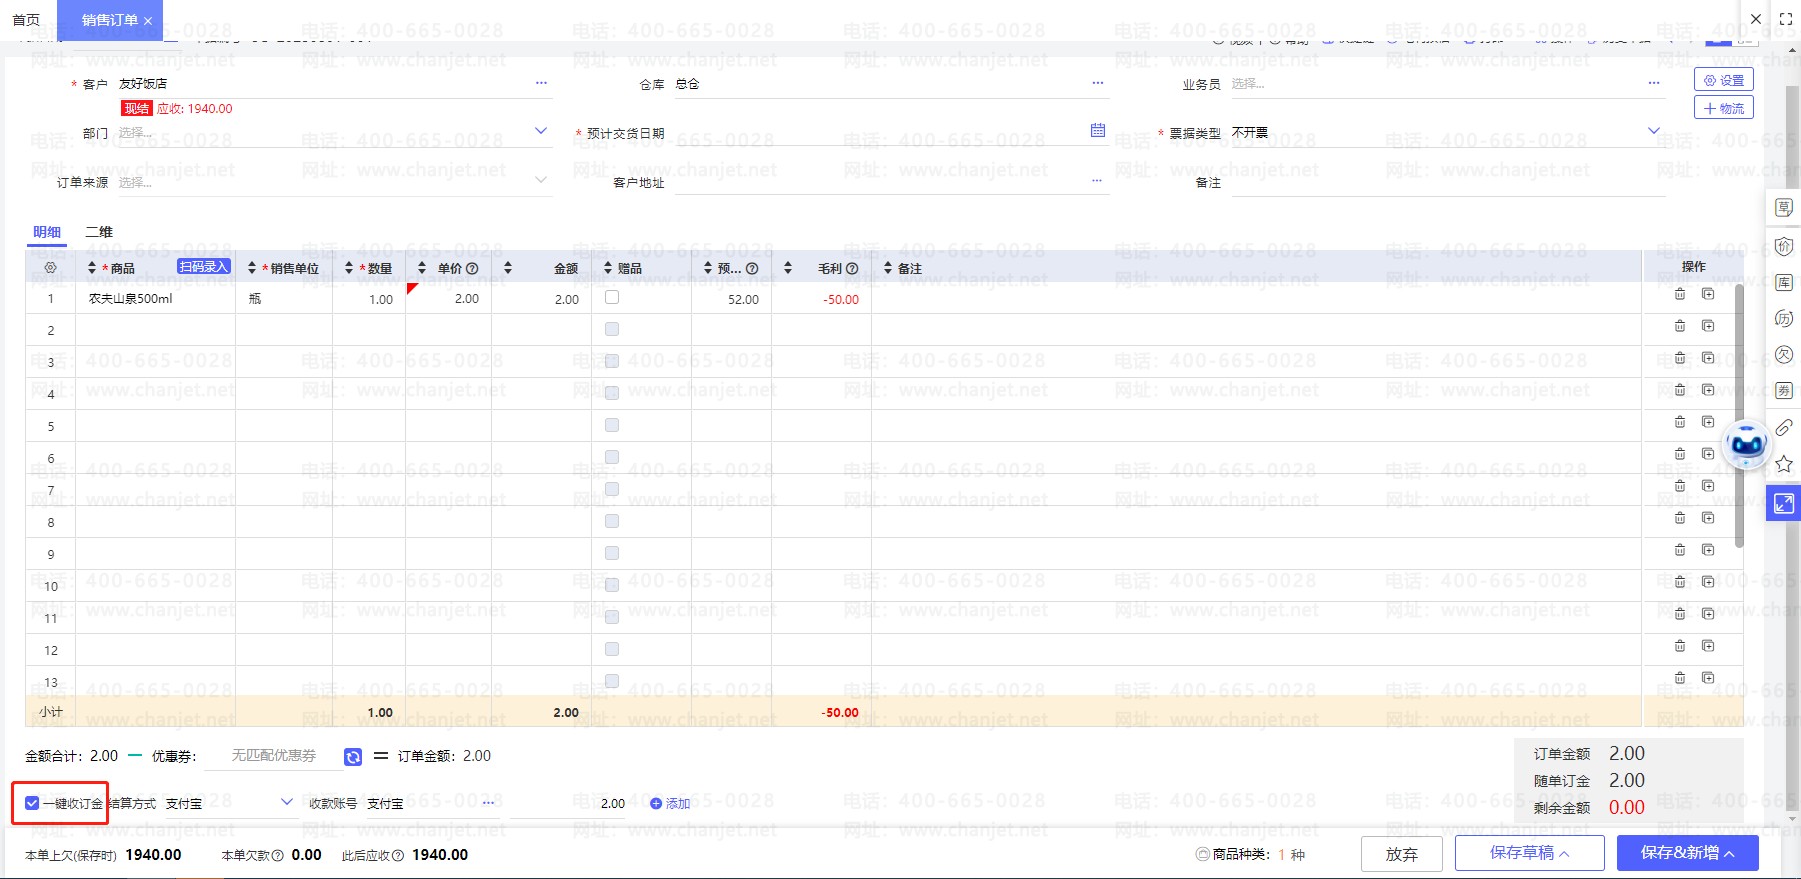Image resolution: width=1801 pixels, height=879 pixels.
Task: Click the 无匹配优惠券 coupon field
Action: click(x=273, y=756)
